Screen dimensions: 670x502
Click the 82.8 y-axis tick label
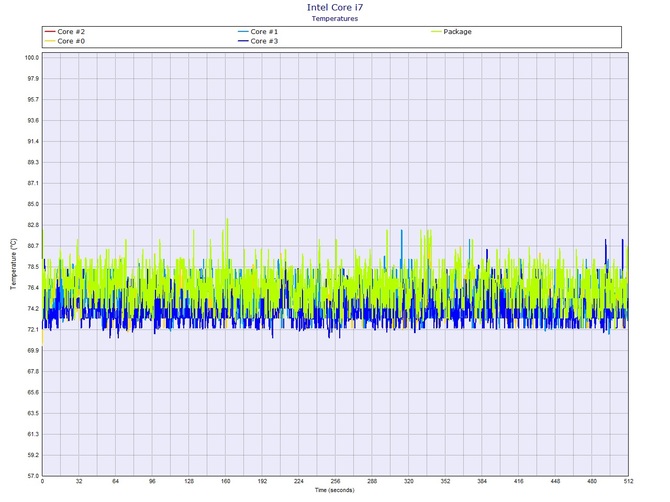click(33, 225)
